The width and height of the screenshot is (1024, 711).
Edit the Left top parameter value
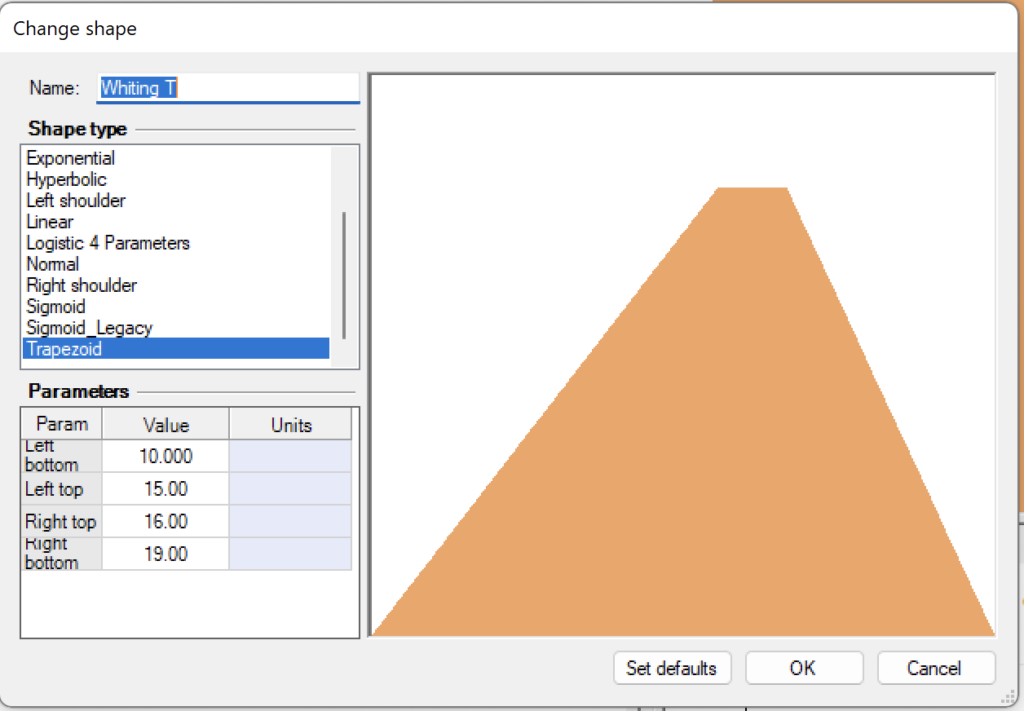coord(164,489)
